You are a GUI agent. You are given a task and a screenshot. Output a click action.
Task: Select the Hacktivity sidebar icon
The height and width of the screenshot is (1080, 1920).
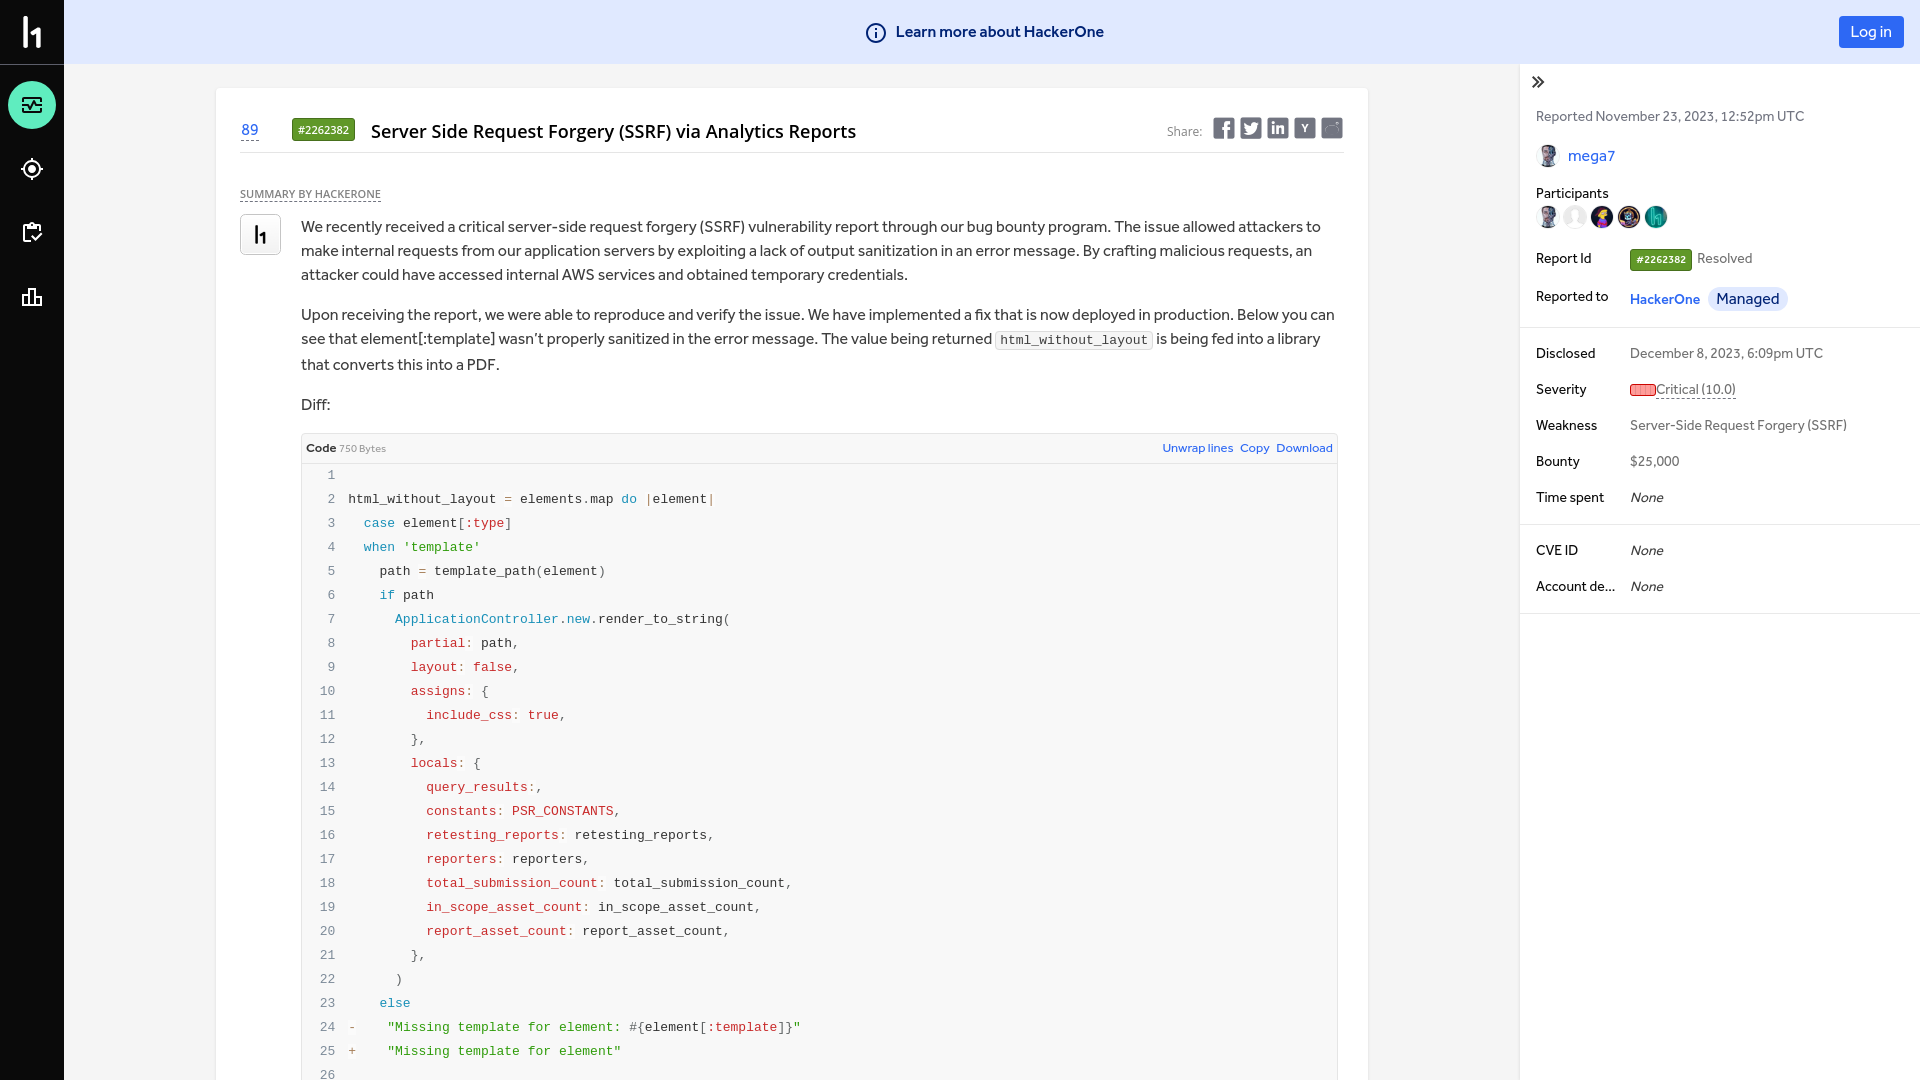[32, 105]
